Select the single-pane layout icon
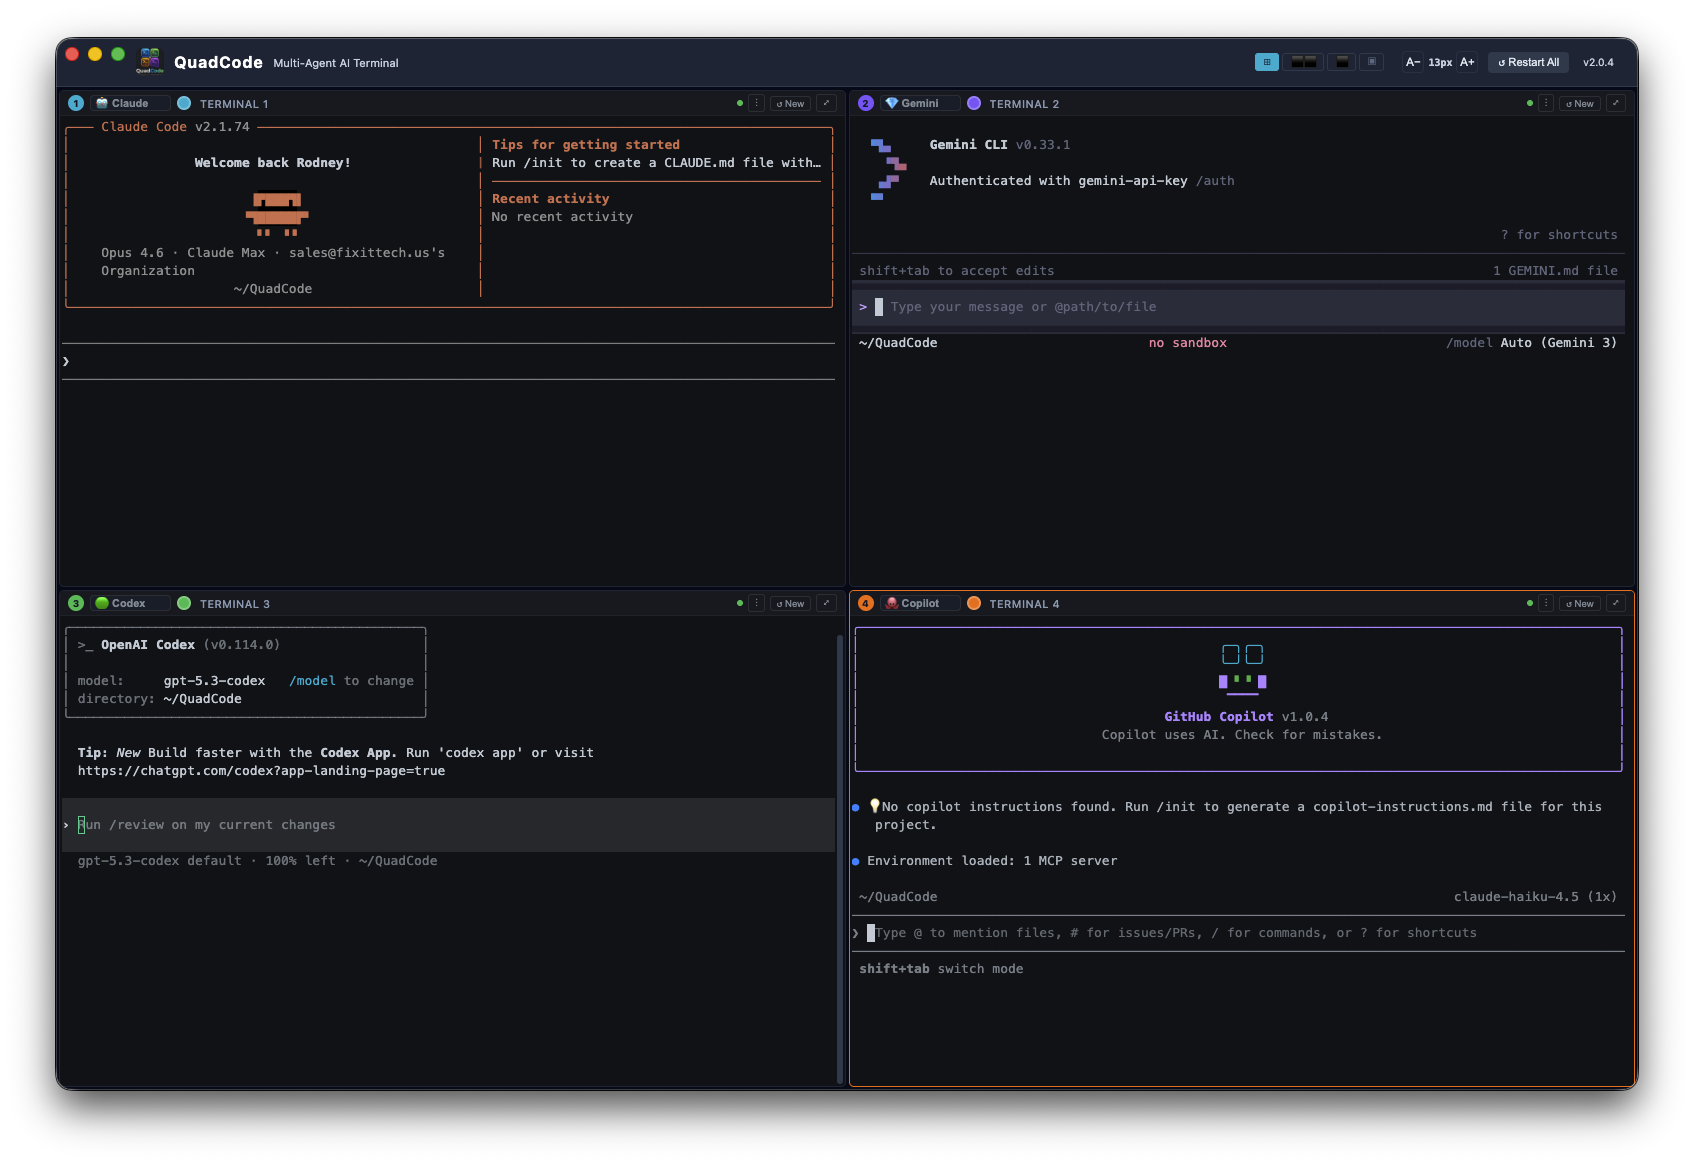Image resolution: width=1694 pixels, height=1164 pixels. 1341,62
